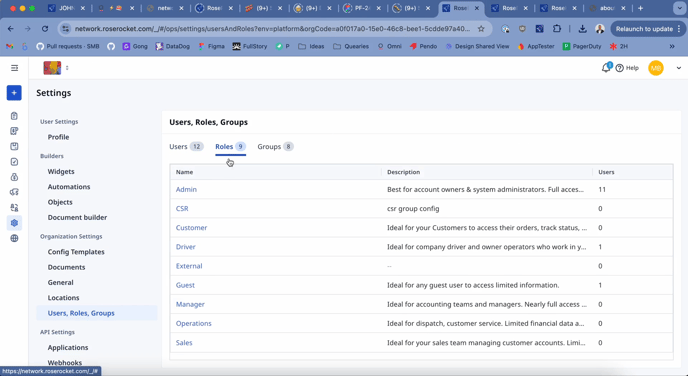Open the organization switcher arrows next to logo

(67, 68)
